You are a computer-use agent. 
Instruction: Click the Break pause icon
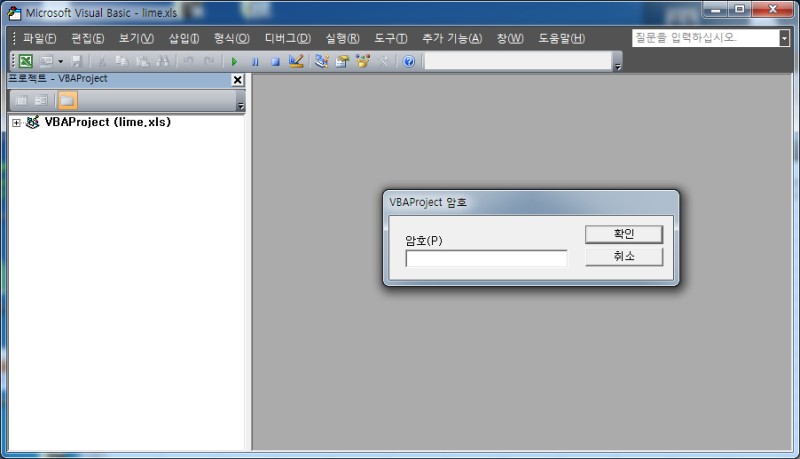(255, 61)
